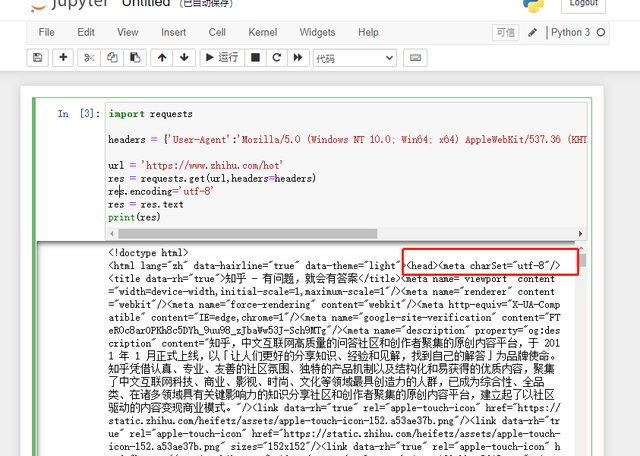The height and width of the screenshot is (456, 640).
Task: Rename notebook via Untitled title
Action: click(x=146, y=4)
